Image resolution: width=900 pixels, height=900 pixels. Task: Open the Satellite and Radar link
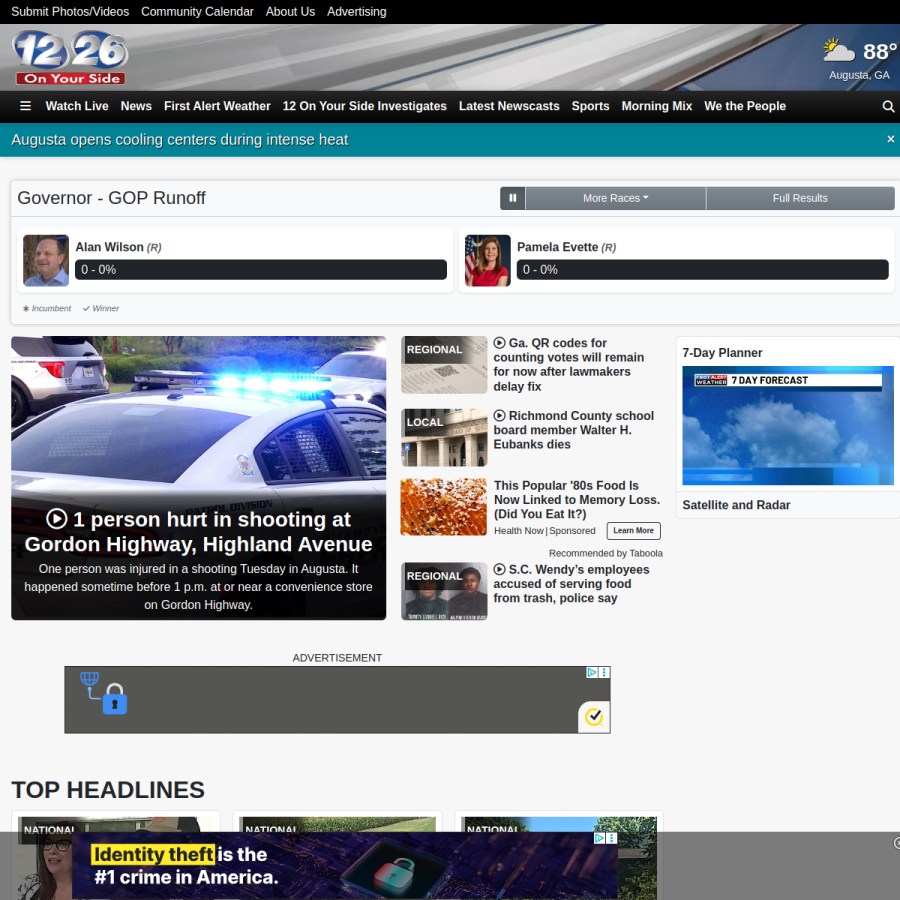pyautogui.click(x=736, y=505)
